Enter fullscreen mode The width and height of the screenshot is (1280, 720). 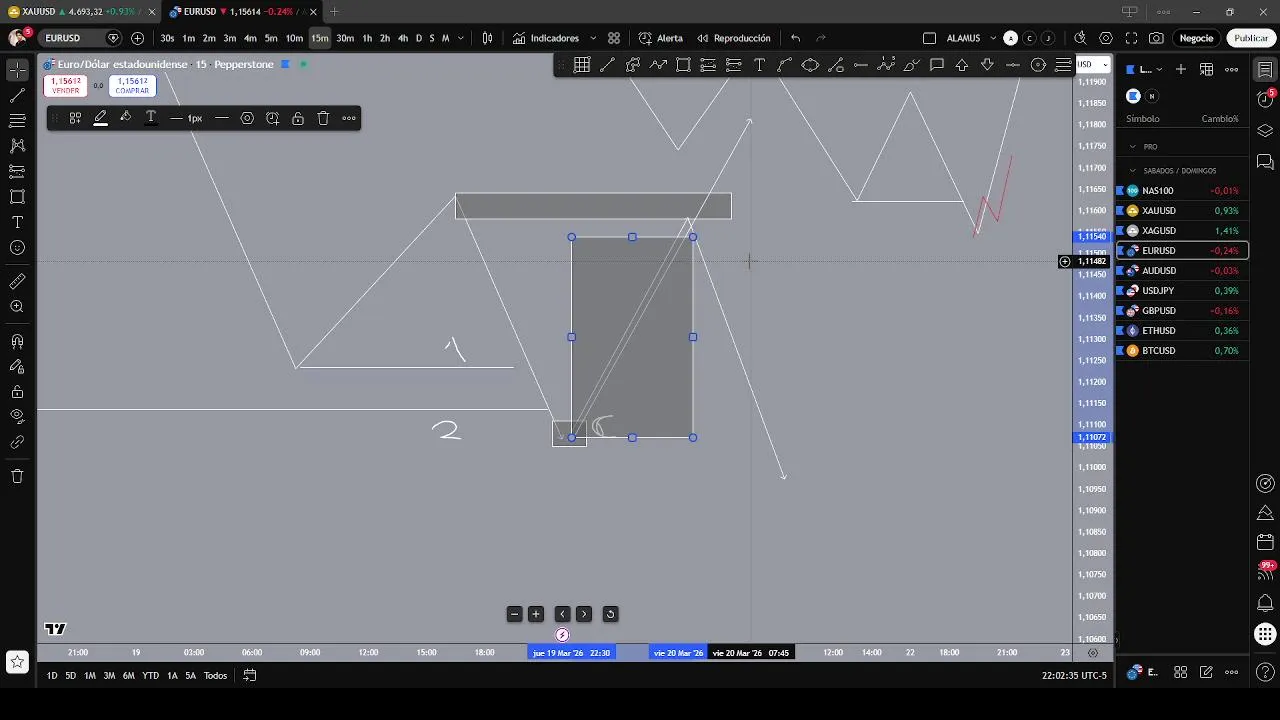coord(1131,38)
